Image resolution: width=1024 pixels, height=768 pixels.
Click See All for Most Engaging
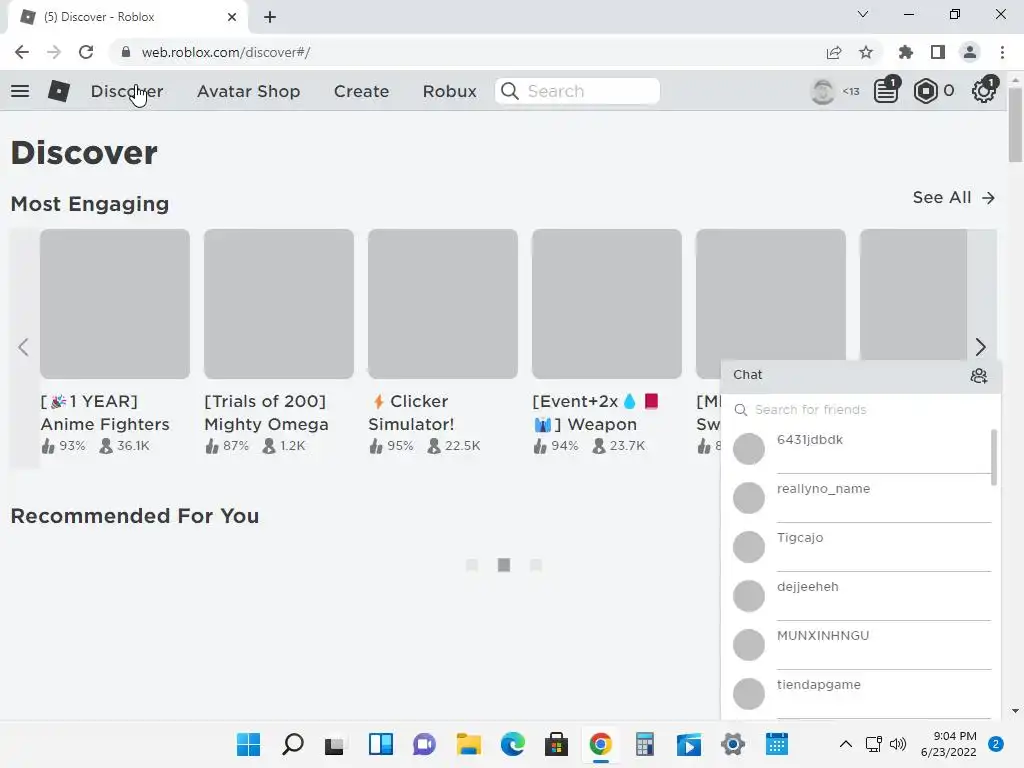[953, 197]
